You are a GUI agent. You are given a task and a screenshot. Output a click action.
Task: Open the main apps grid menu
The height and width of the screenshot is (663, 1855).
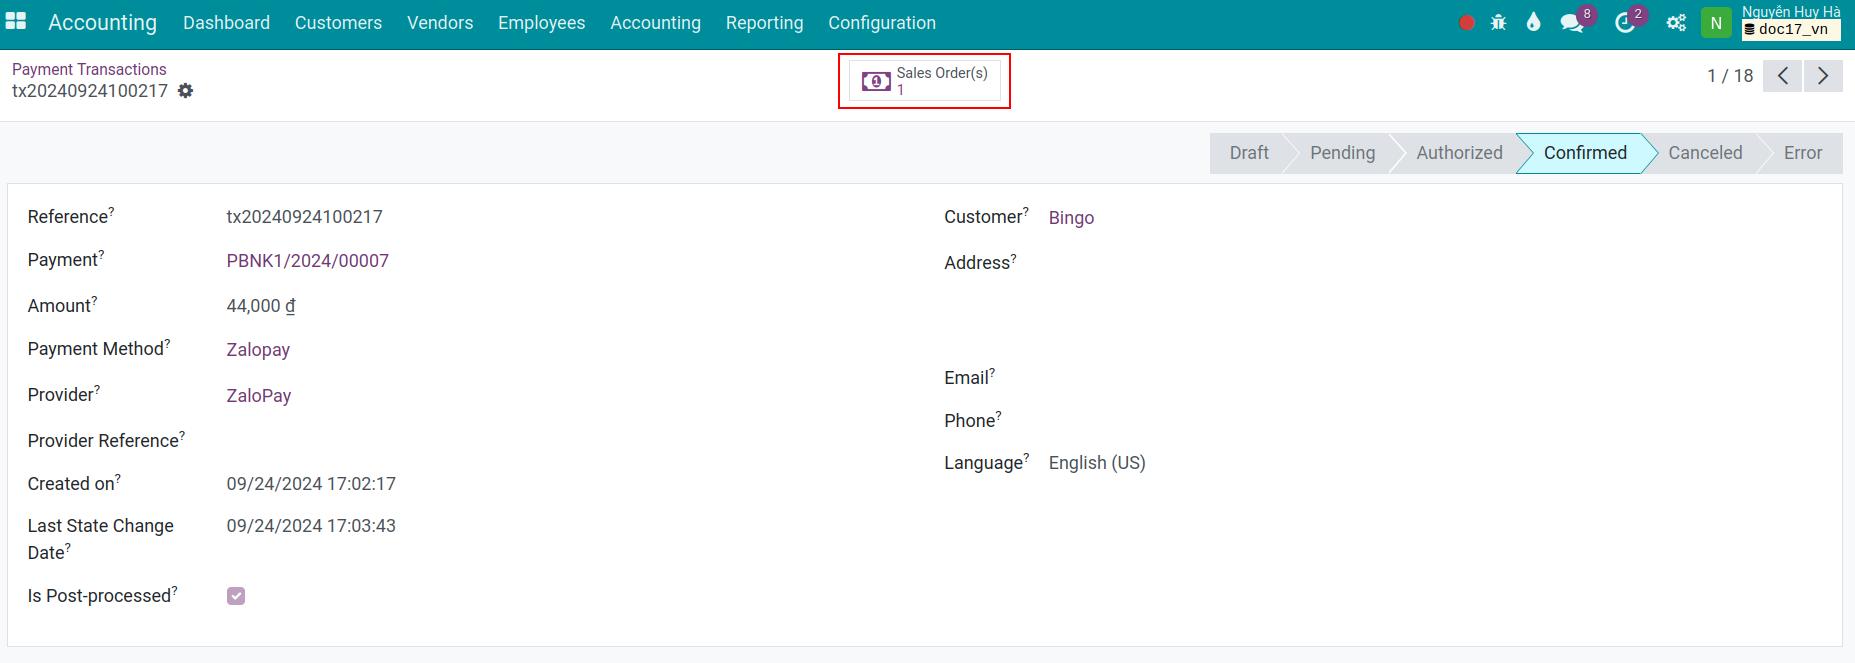click(x=16, y=22)
